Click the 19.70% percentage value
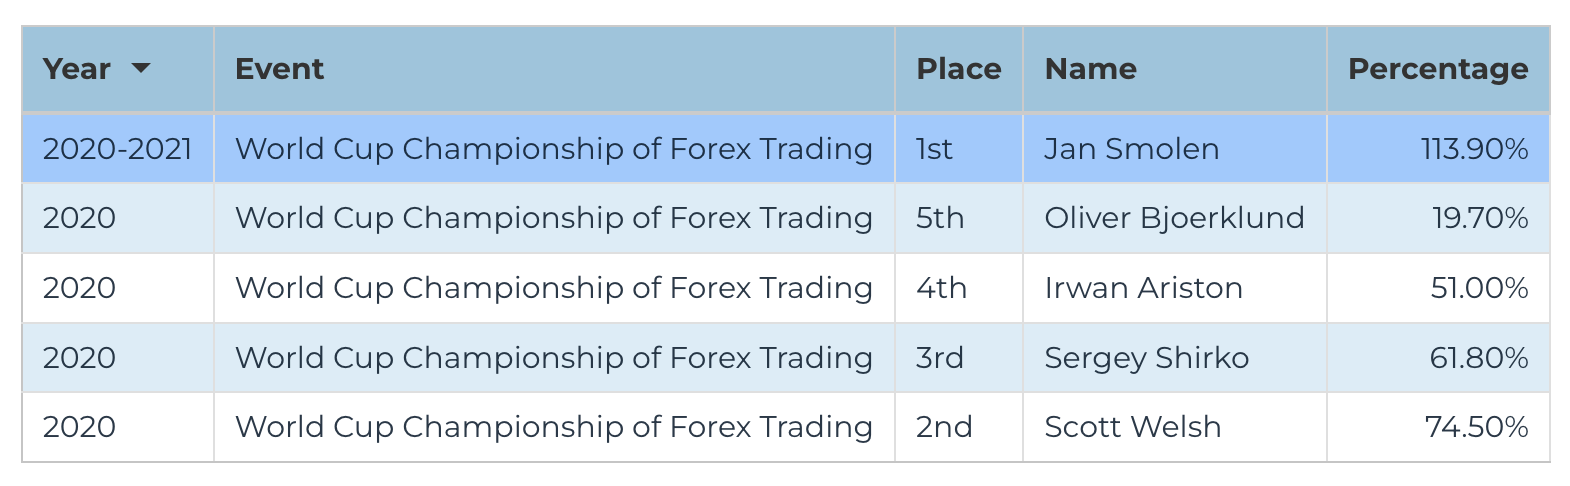The width and height of the screenshot is (1570, 486). tap(1480, 218)
